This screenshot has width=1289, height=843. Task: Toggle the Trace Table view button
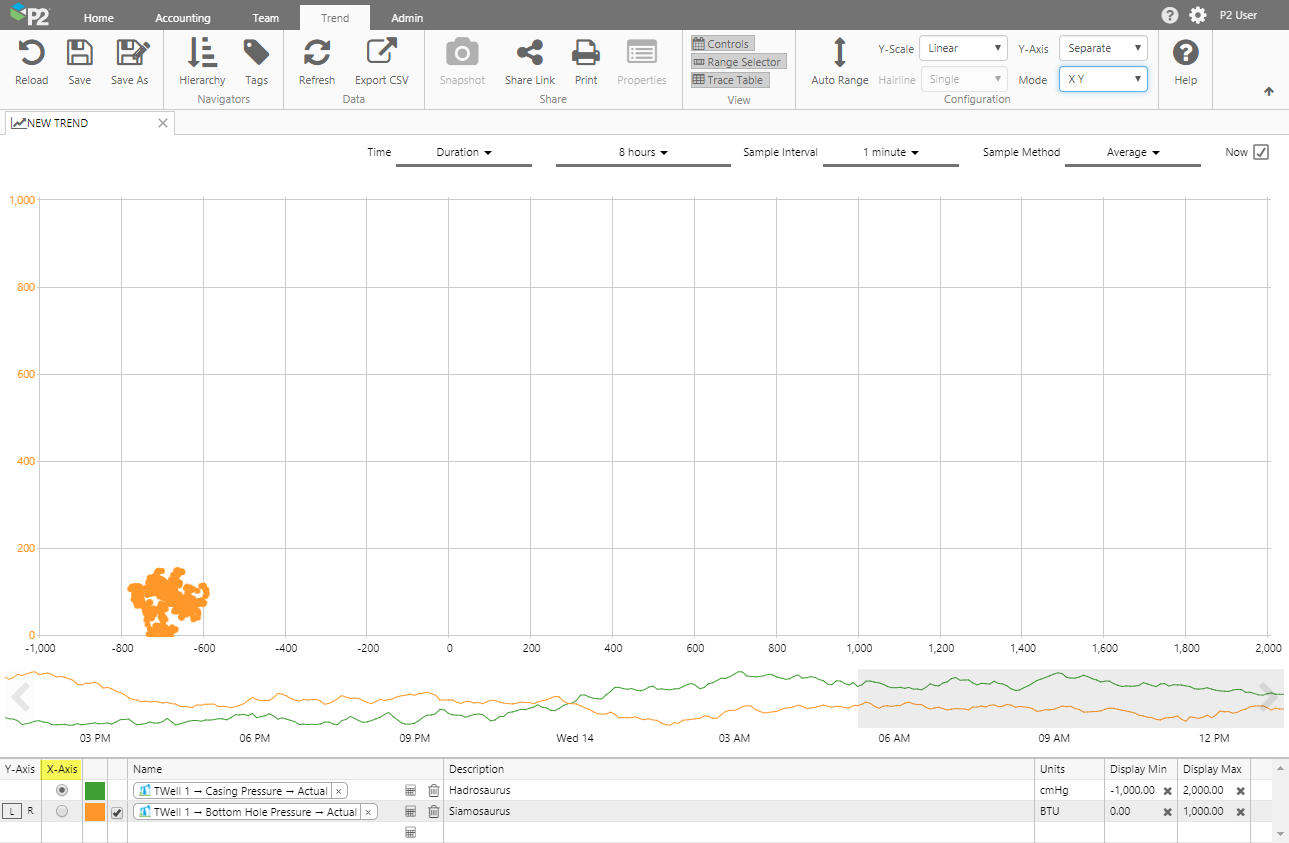coord(729,80)
